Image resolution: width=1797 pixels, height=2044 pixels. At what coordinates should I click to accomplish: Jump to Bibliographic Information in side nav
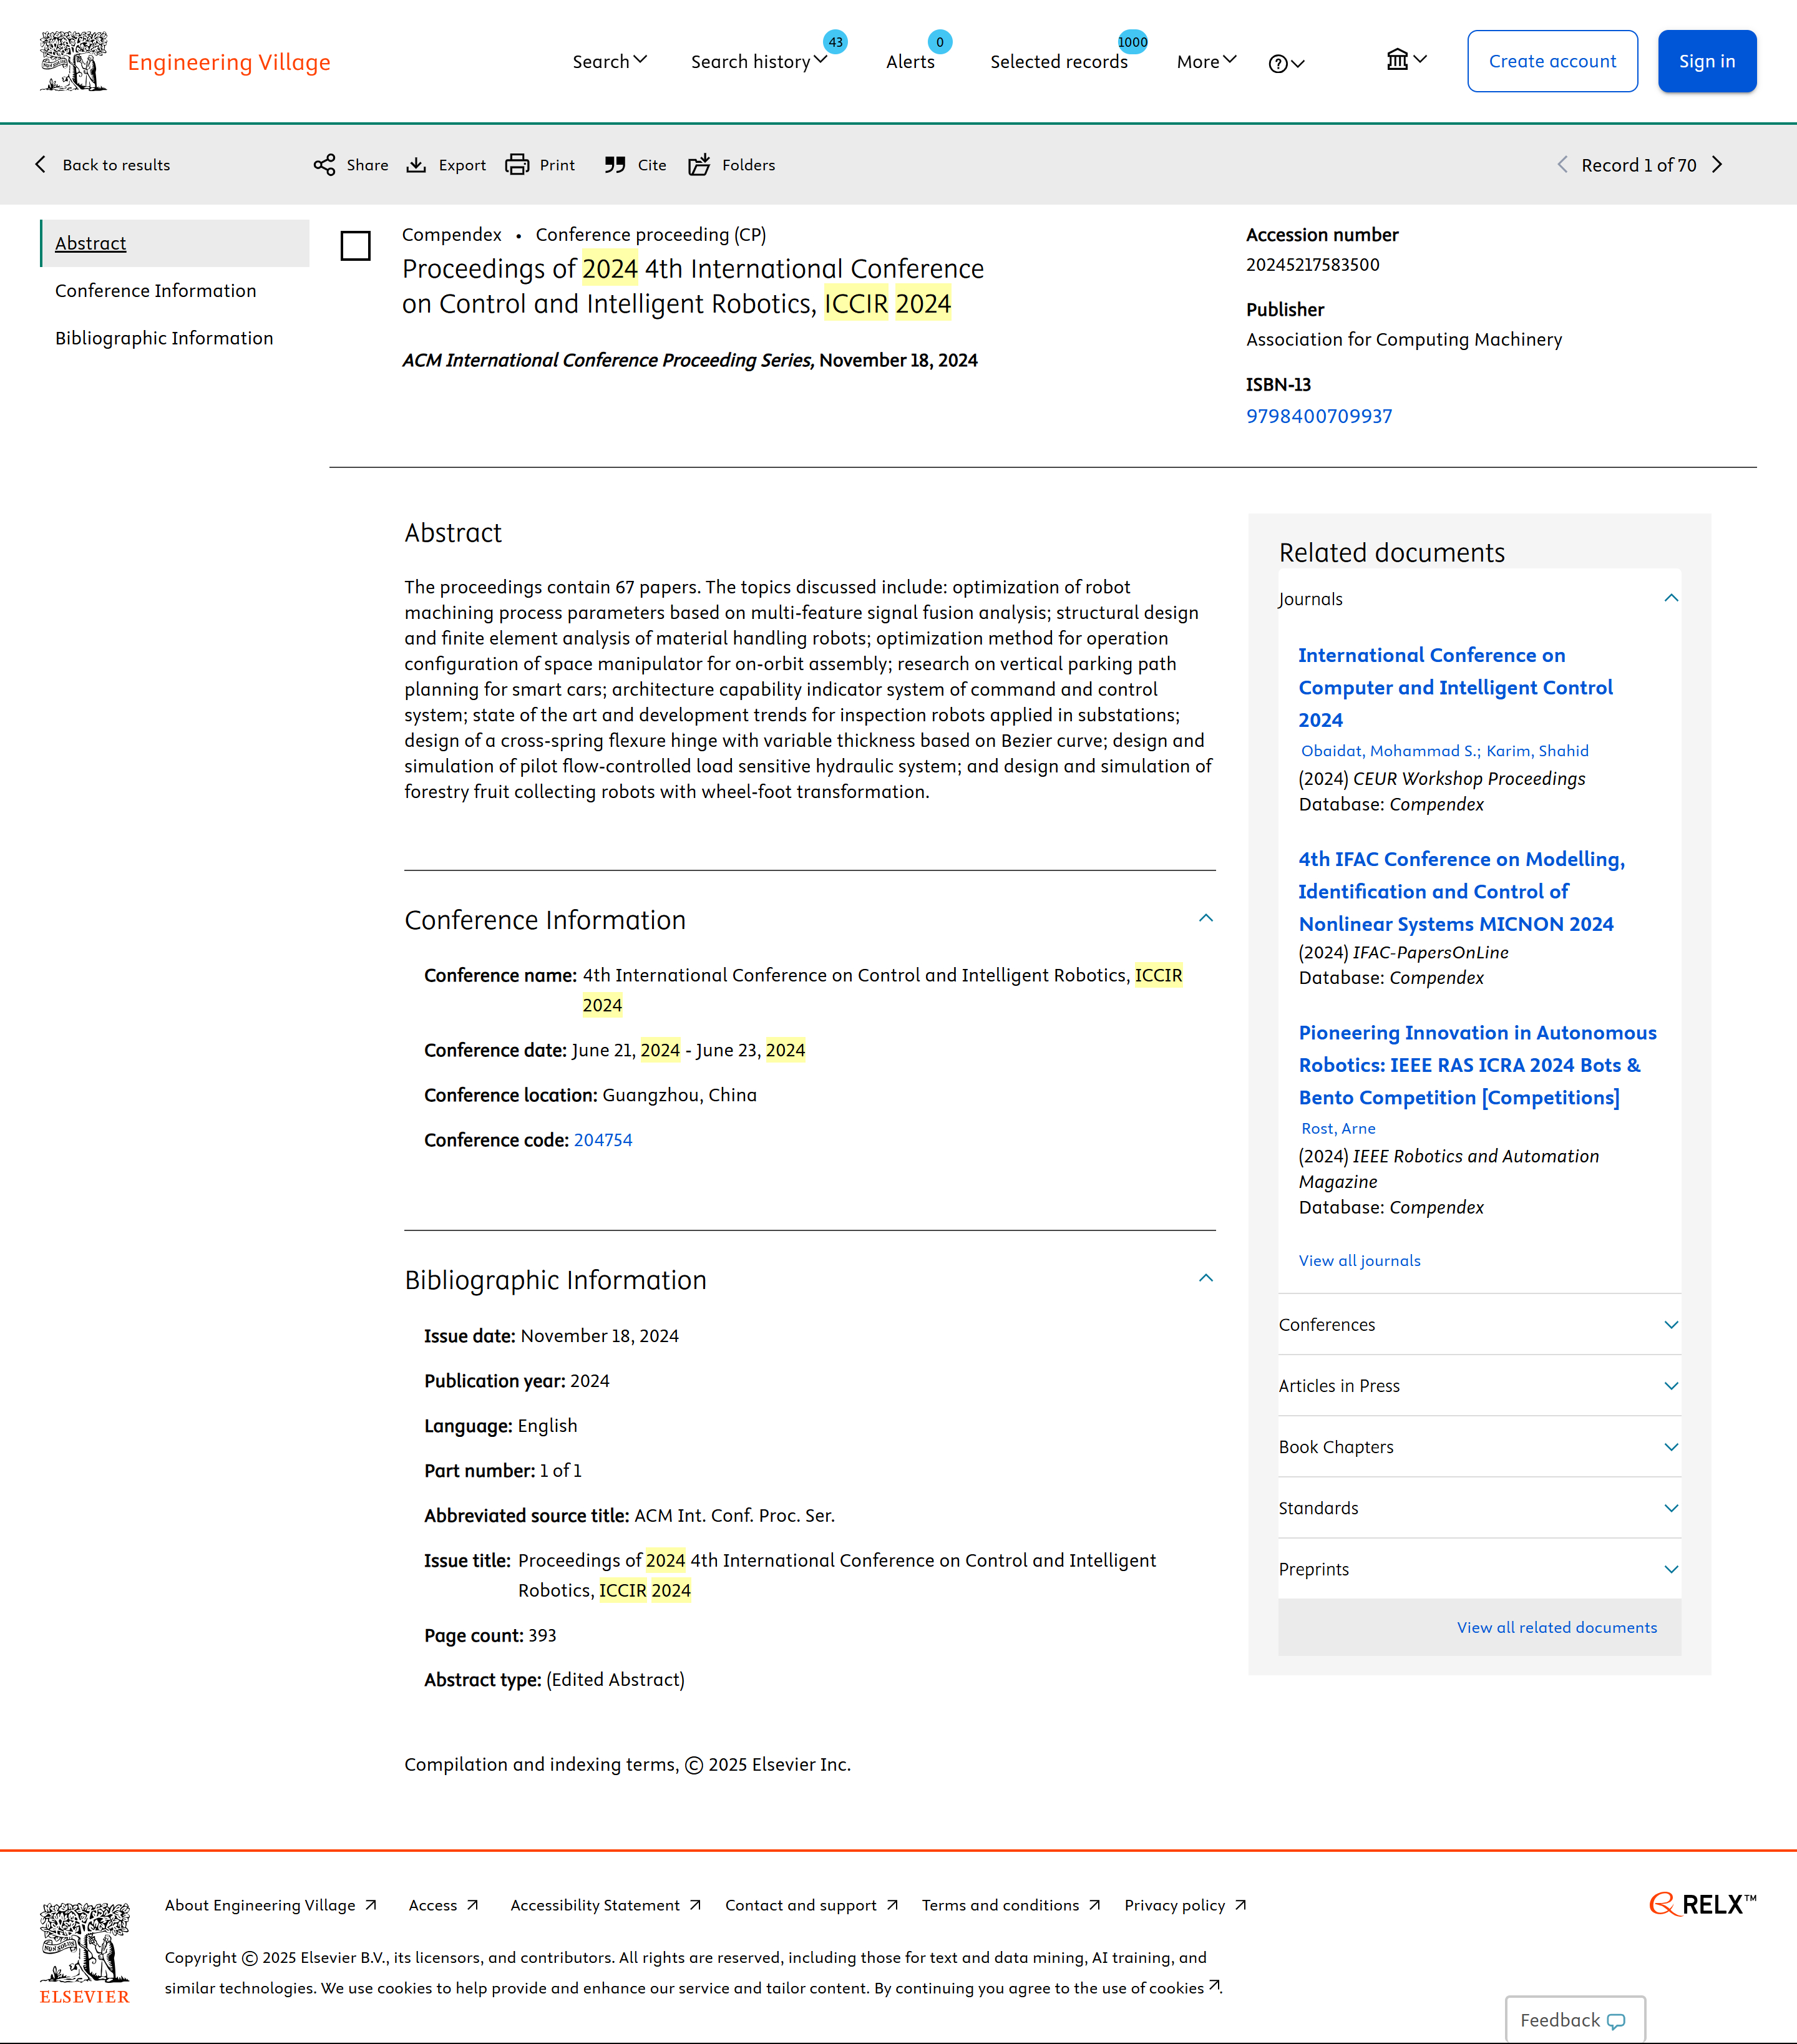164,338
